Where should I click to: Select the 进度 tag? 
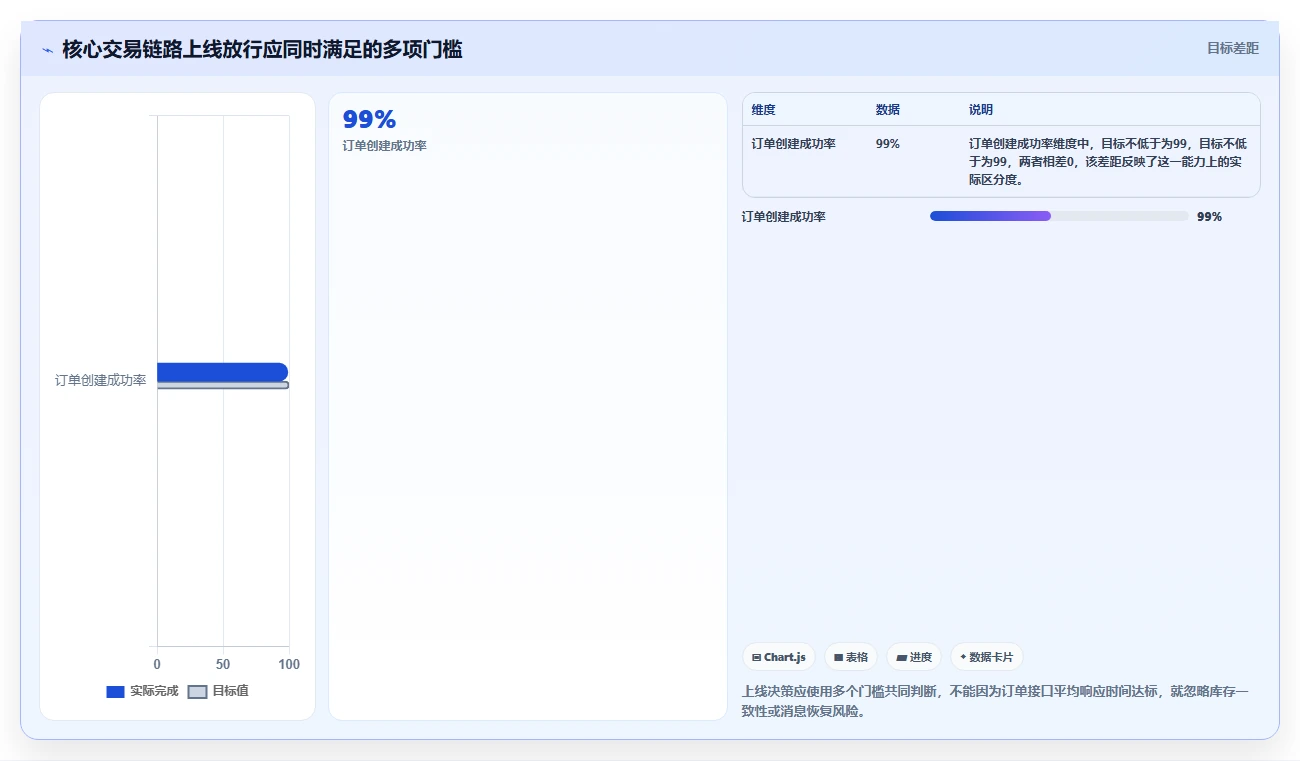[x=914, y=657]
